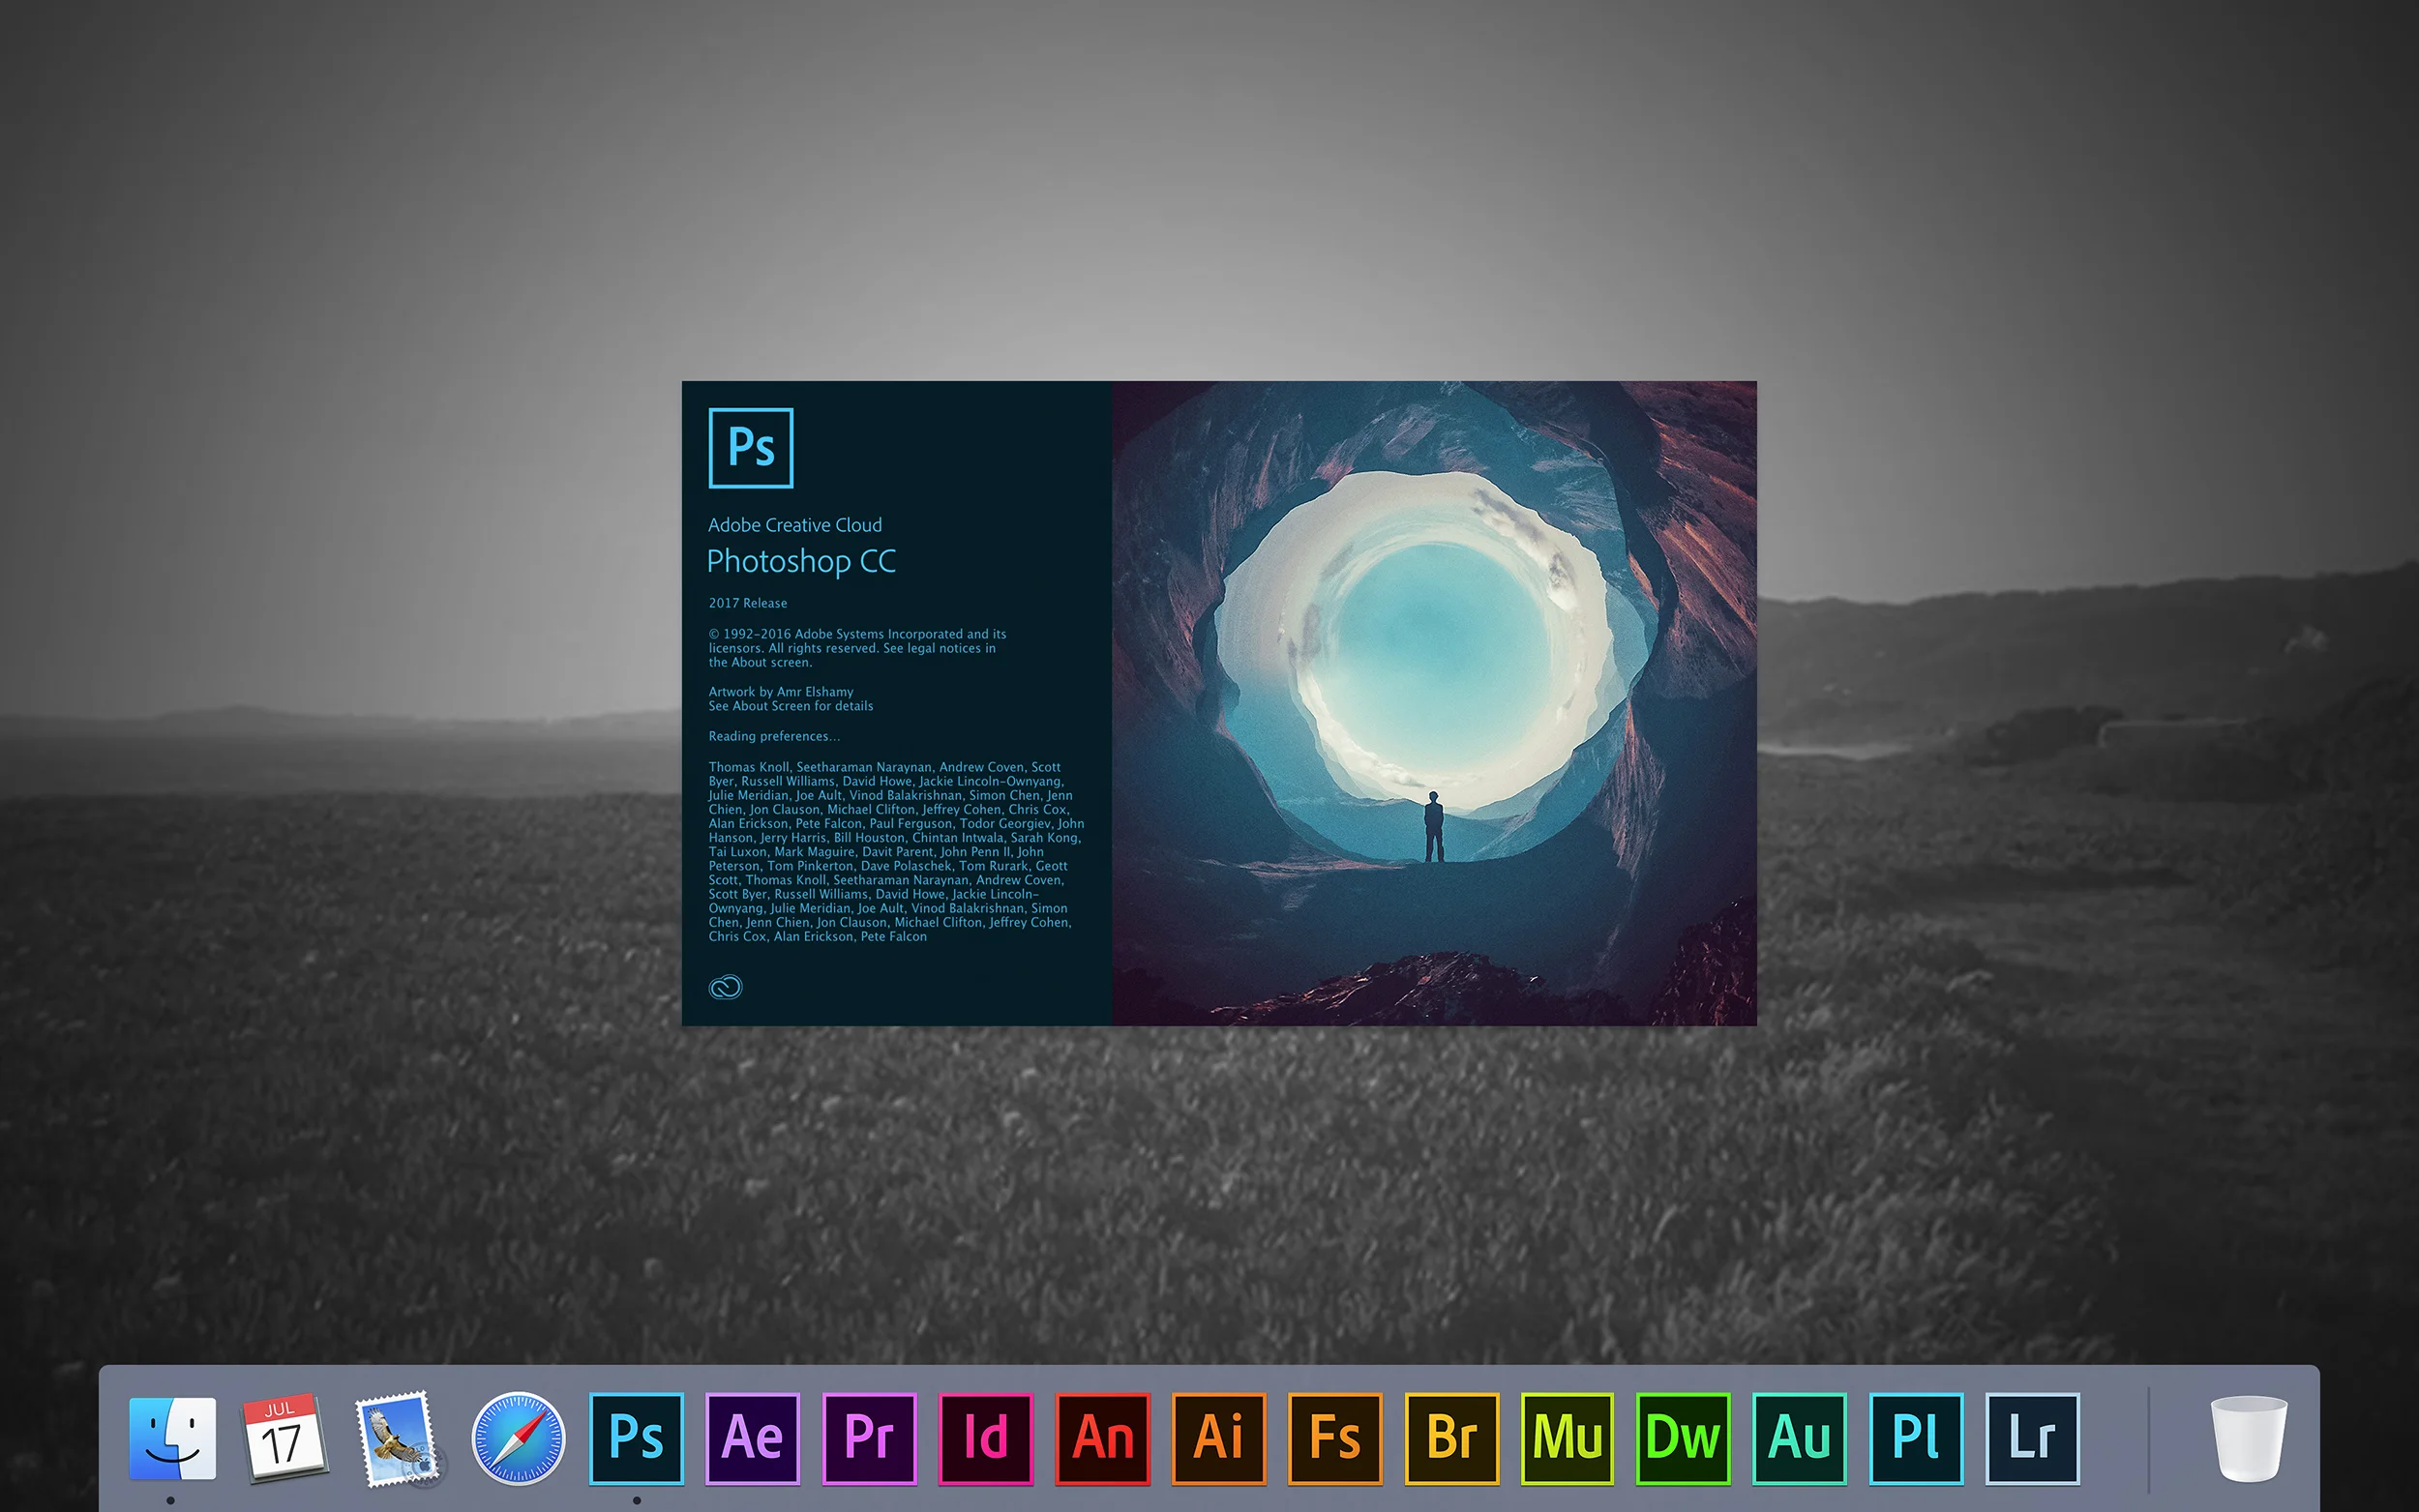Open Adobe Fuse (Fs) from the dock

tap(1334, 1438)
